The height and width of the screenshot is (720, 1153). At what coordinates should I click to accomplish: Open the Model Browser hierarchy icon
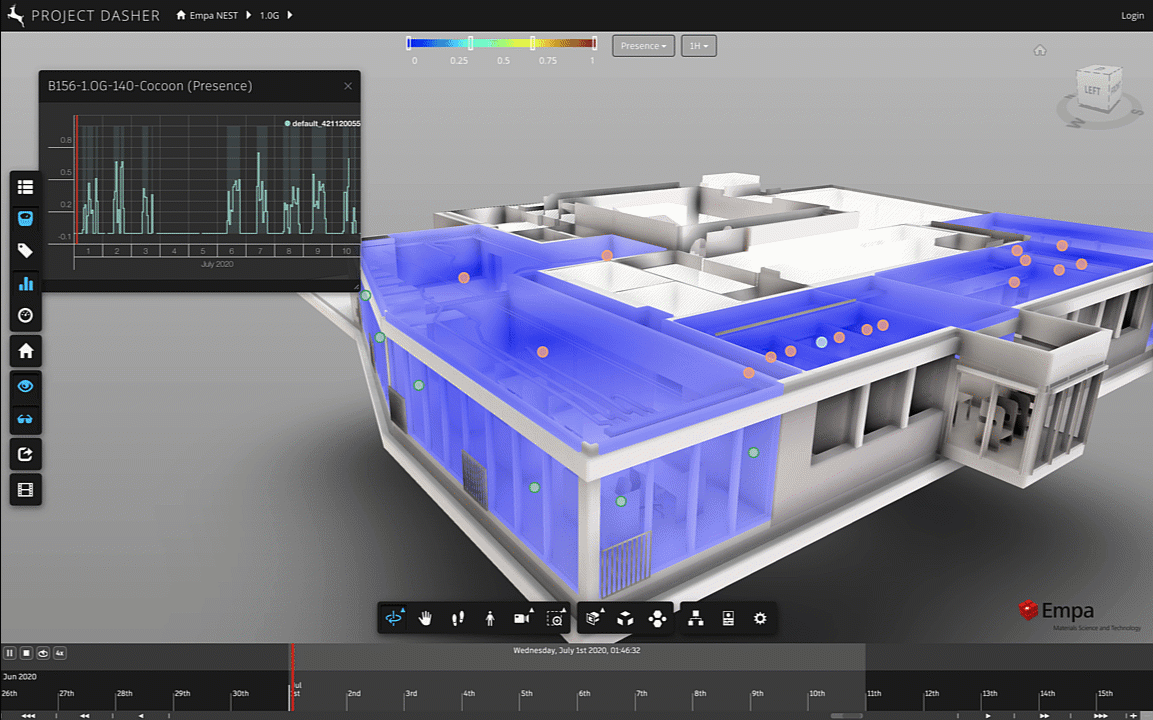tap(696, 619)
